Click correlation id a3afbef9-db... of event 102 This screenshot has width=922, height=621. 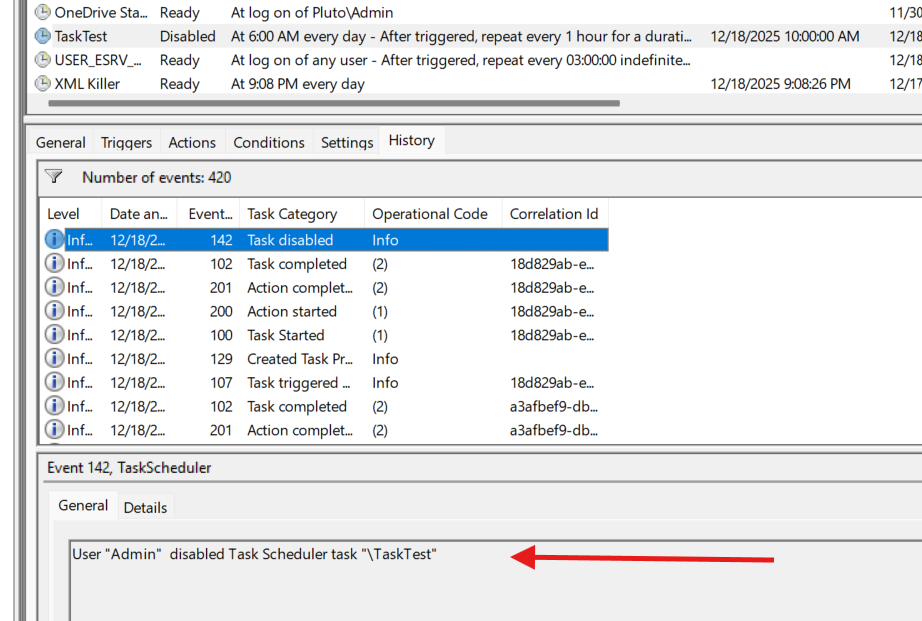[553, 406]
